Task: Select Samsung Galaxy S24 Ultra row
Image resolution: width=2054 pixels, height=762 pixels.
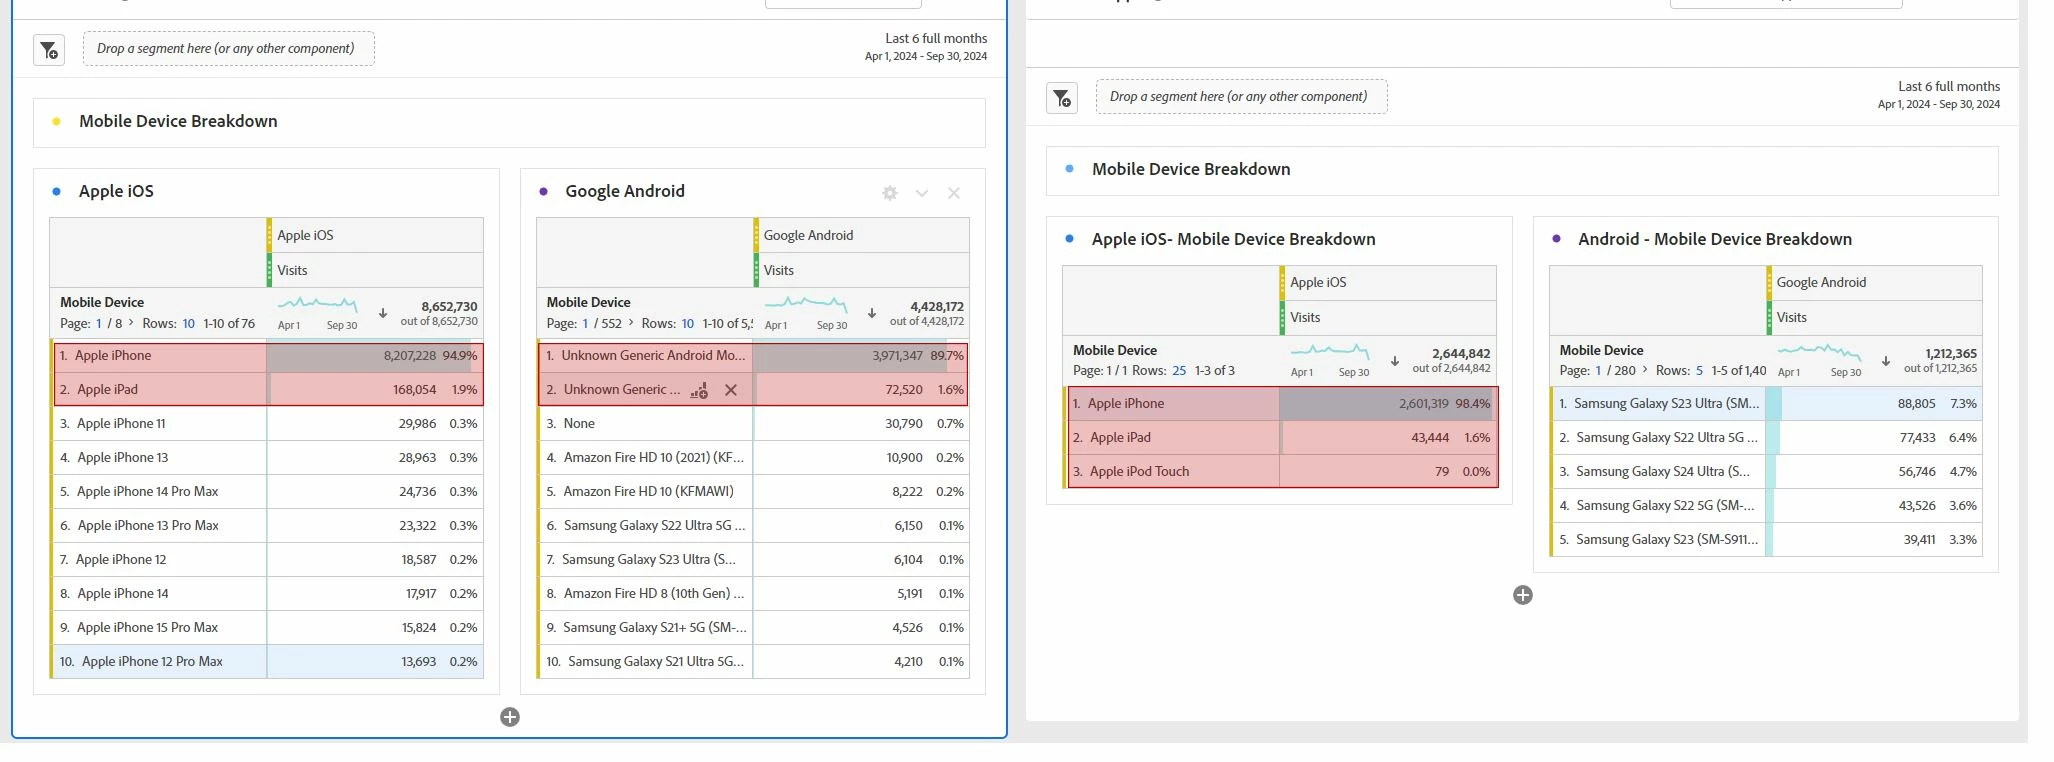Action: (1766, 472)
